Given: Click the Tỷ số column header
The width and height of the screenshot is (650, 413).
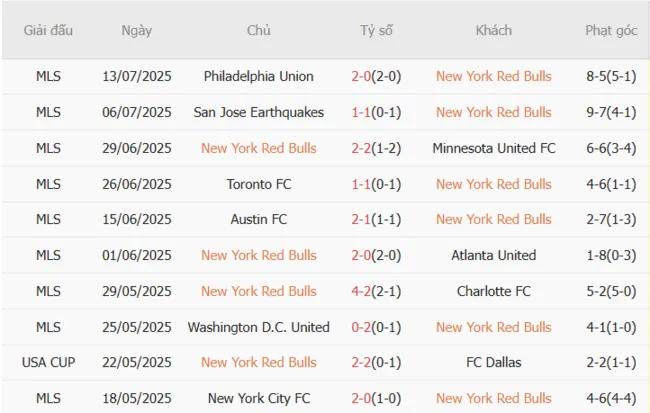Looking at the screenshot, I should (x=376, y=30).
